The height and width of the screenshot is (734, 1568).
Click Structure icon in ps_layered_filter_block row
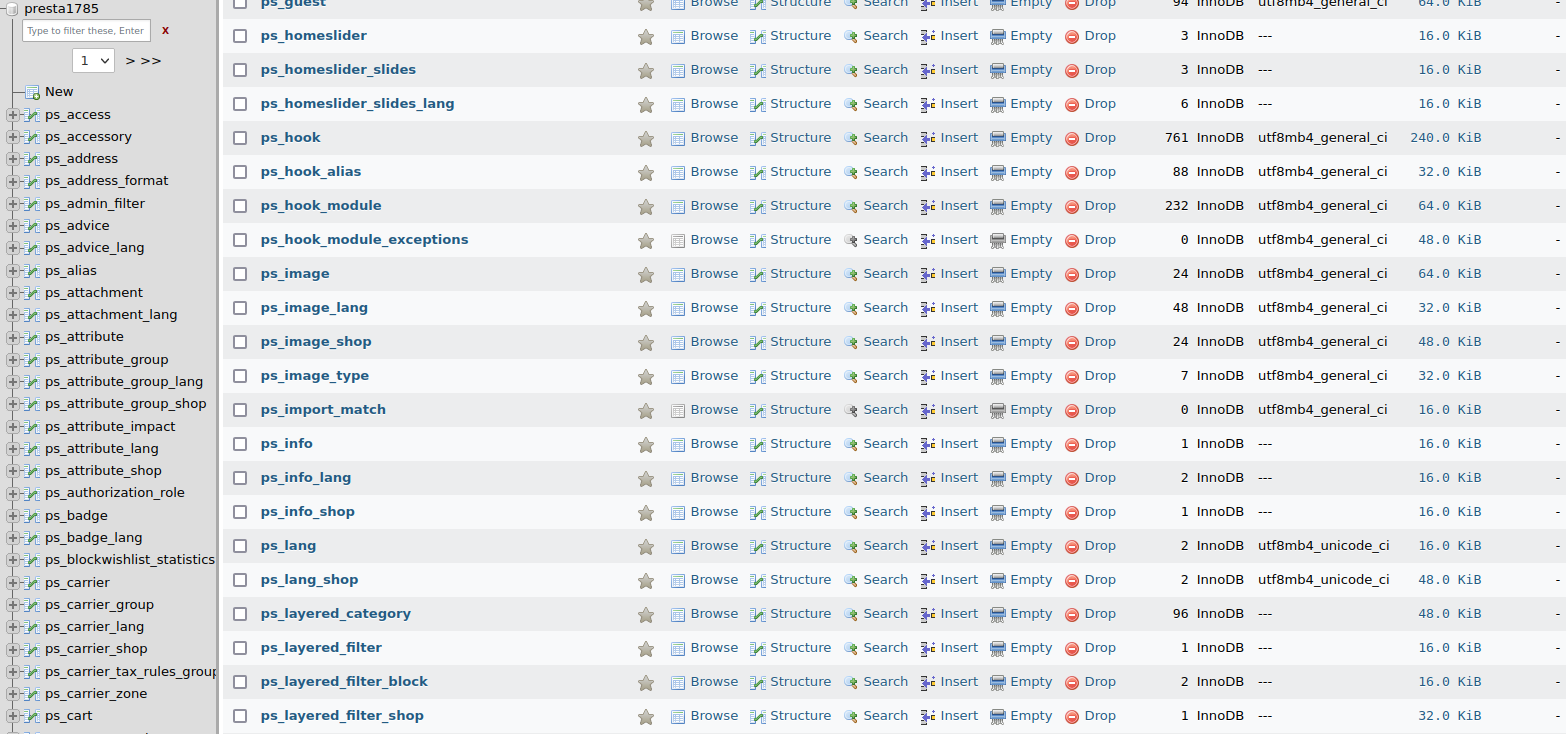pyautogui.click(x=758, y=683)
